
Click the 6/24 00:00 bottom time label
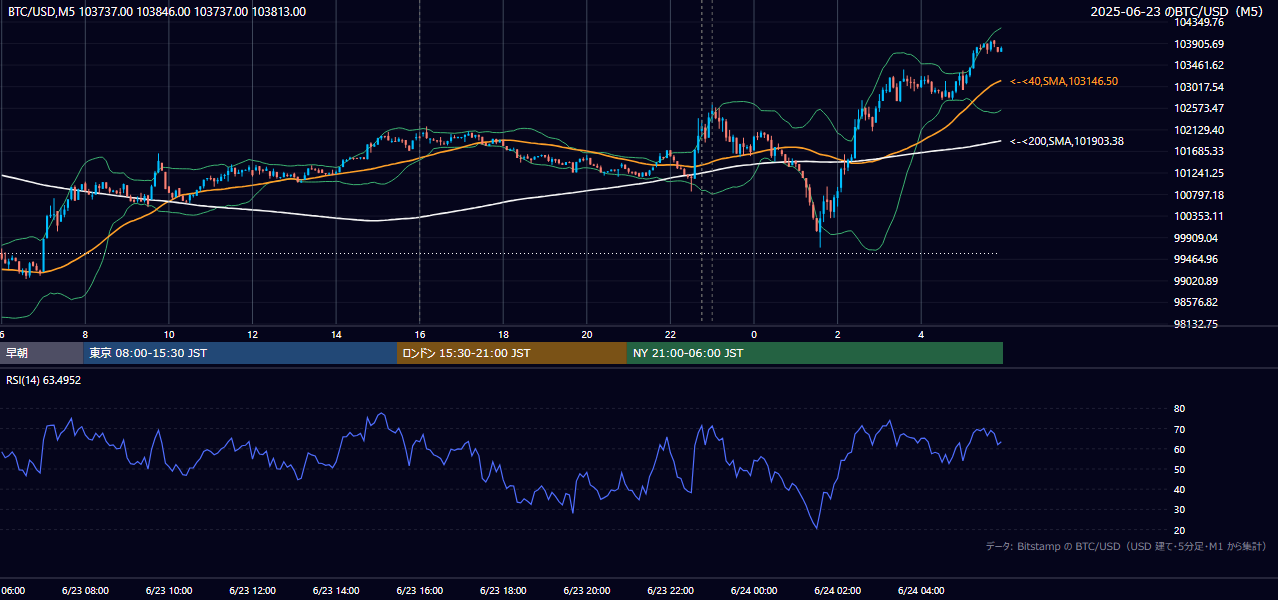[754, 591]
